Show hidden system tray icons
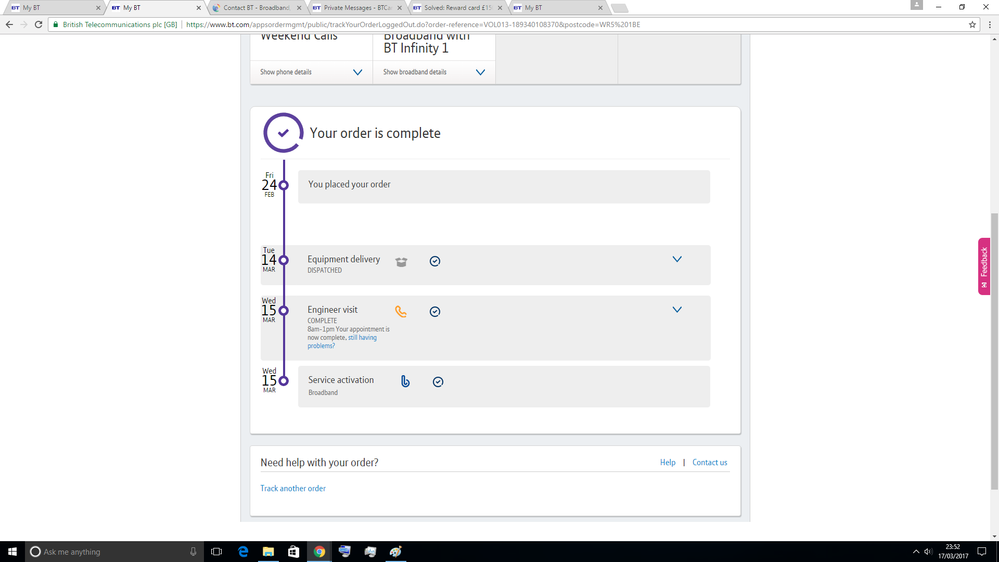The width and height of the screenshot is (999, 562). tap(916, 552)
